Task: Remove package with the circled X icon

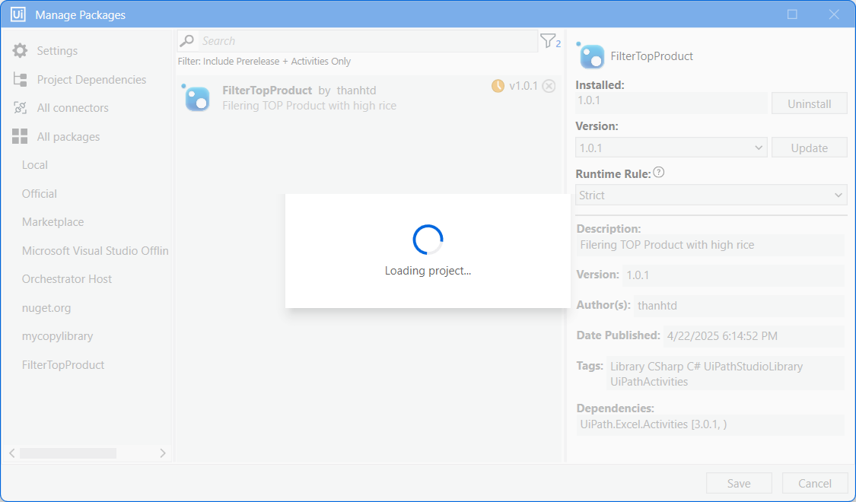Action: [549, 86]
